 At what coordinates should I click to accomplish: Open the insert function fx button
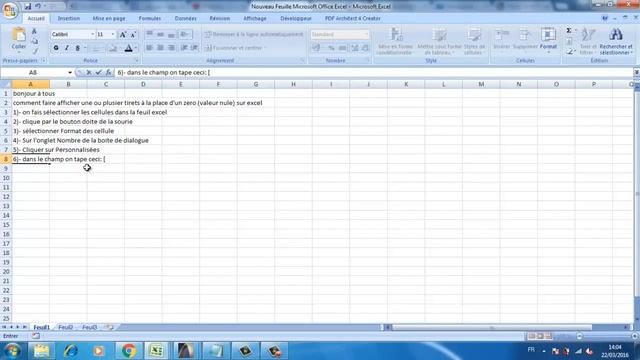coord(108,73)
